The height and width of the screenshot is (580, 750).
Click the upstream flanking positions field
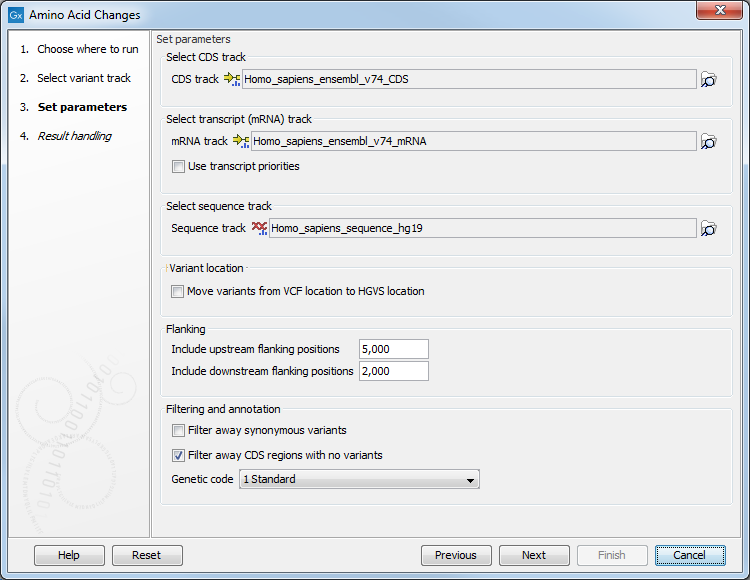[393, 349]
